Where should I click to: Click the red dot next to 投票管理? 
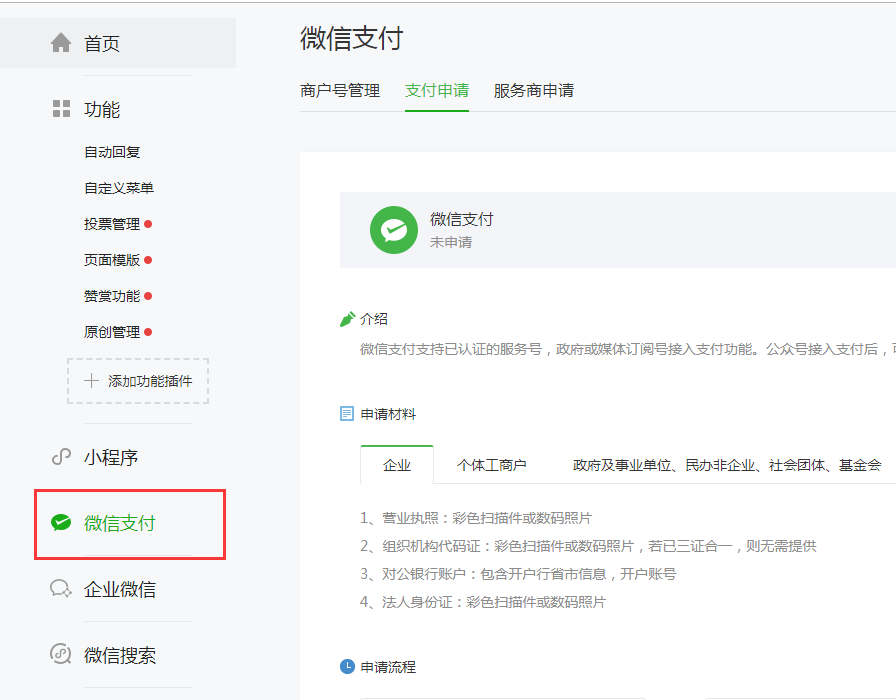pos(148,224)
